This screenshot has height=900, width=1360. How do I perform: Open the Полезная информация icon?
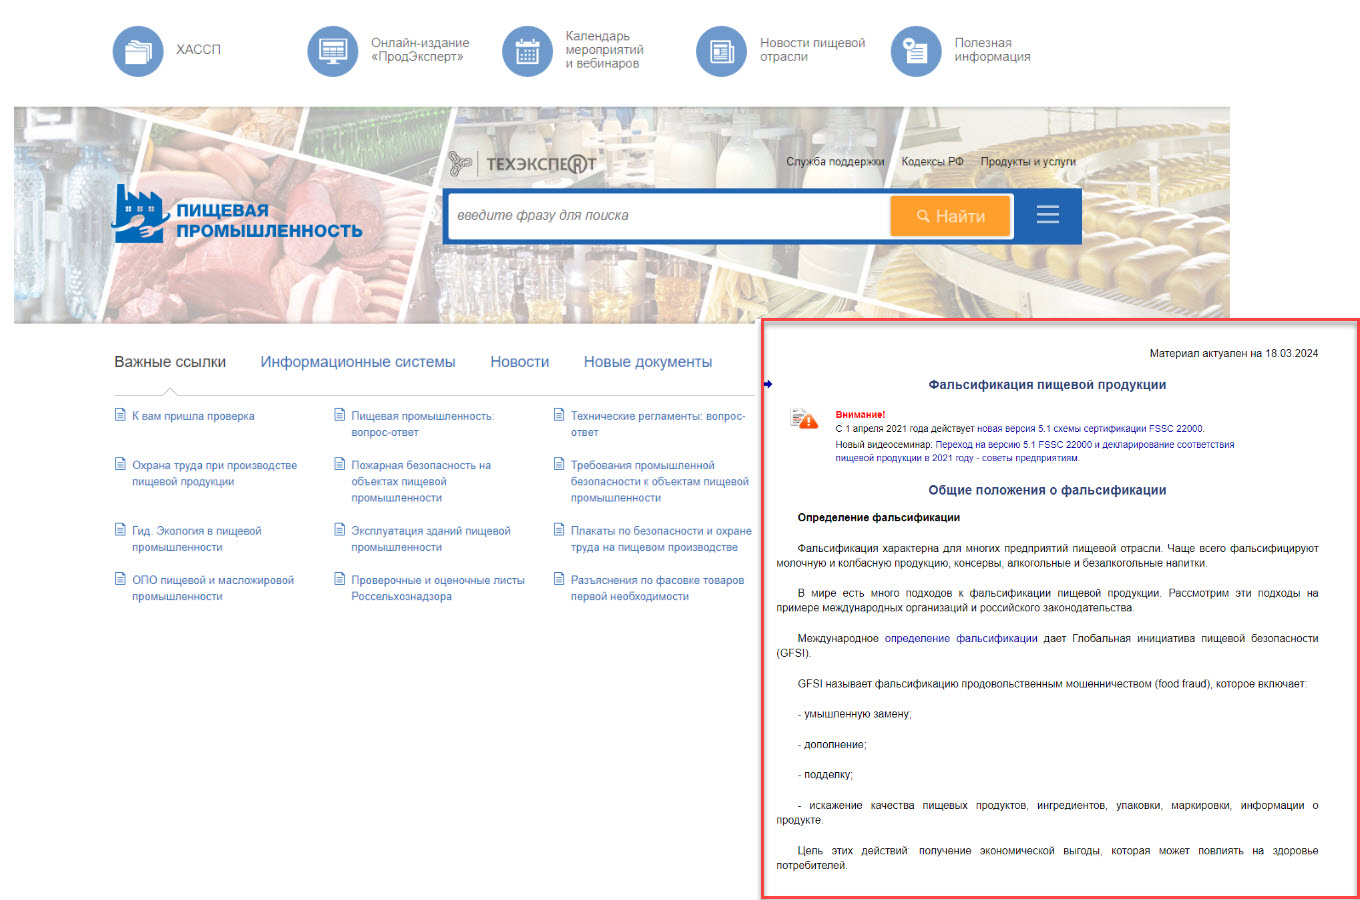coord(916,51)
